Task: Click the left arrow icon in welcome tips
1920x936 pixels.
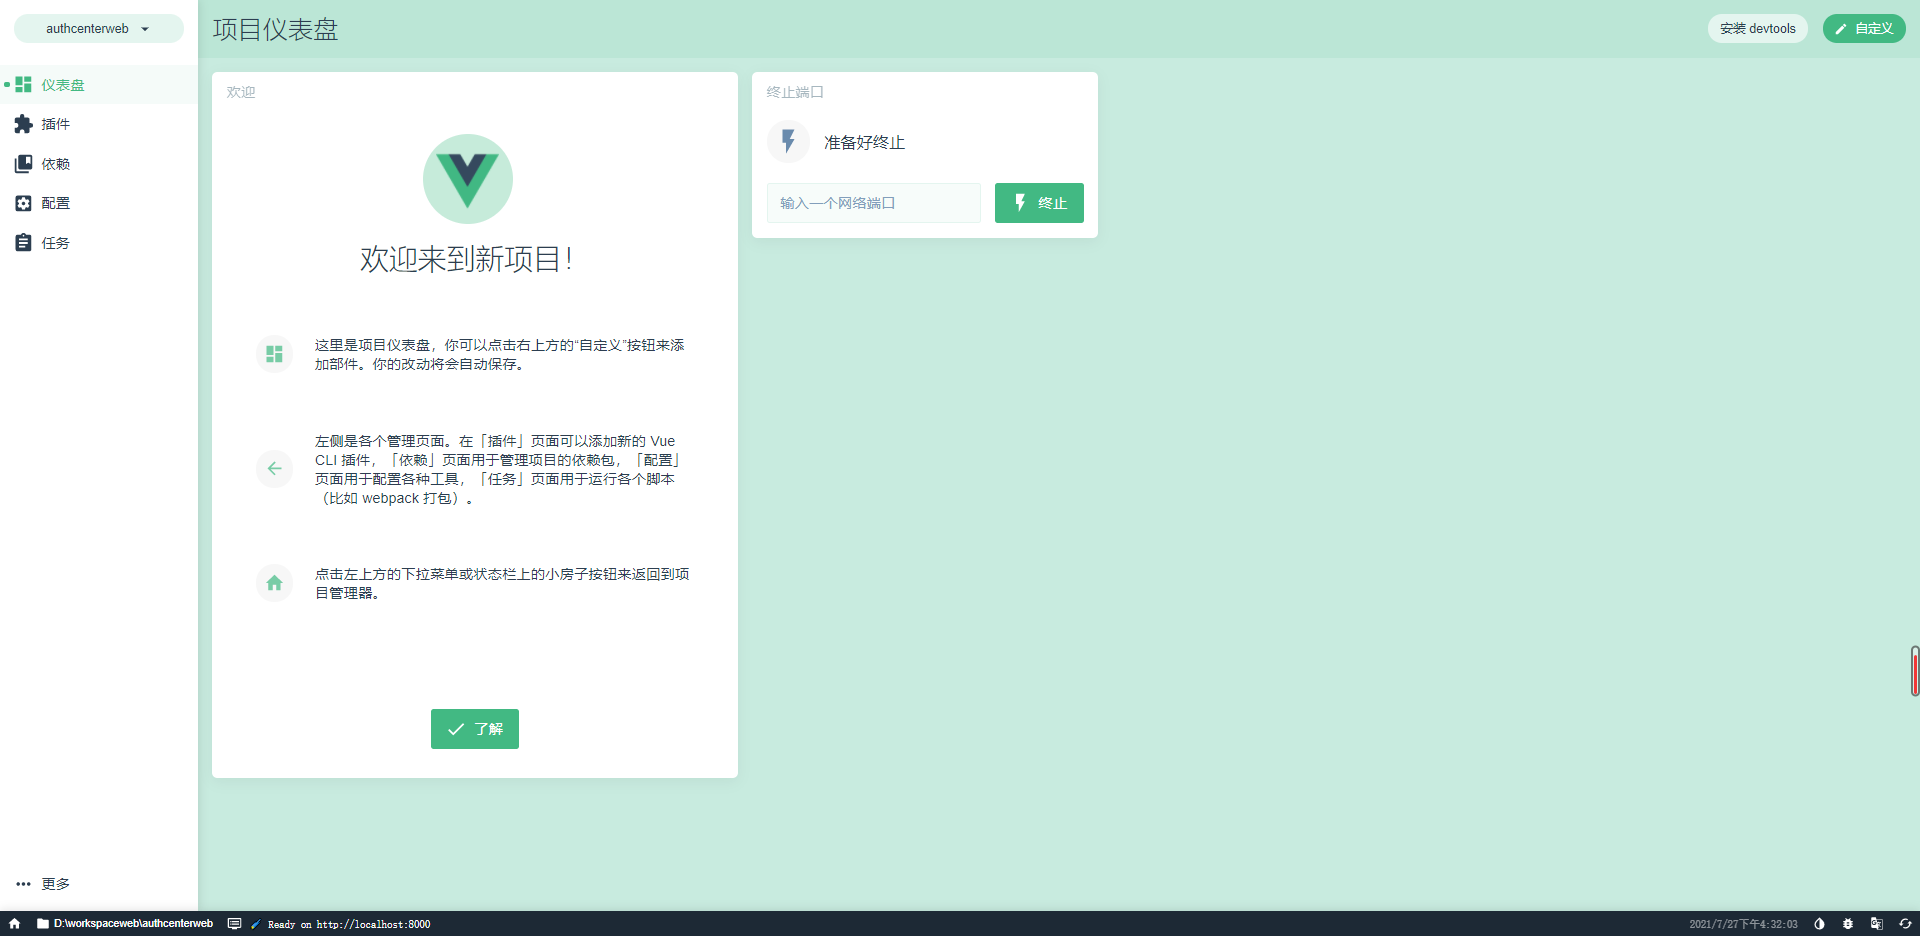Action: point(274,468)
